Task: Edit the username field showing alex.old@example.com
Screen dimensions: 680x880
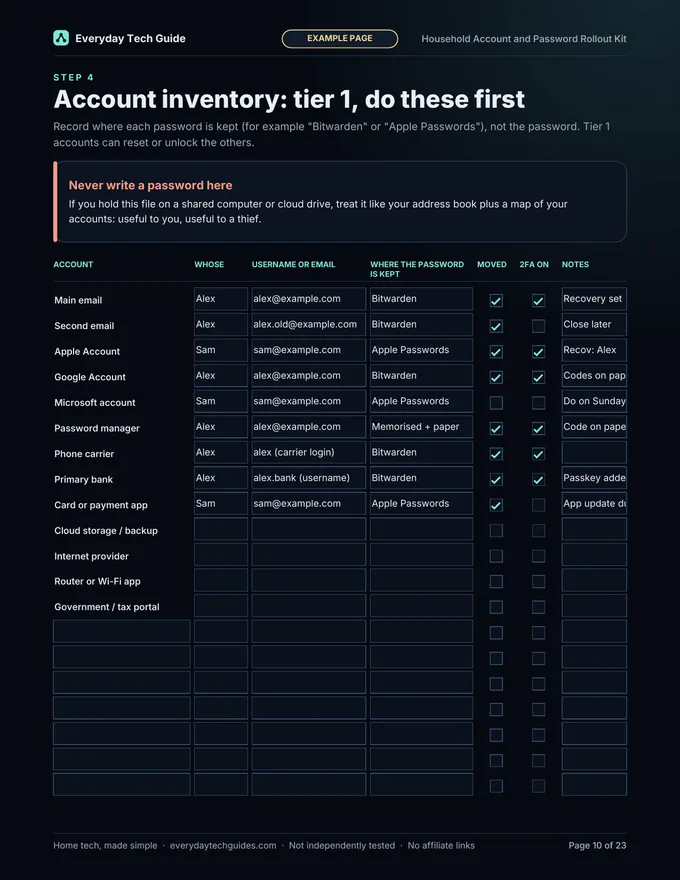Action: (309, 324)
